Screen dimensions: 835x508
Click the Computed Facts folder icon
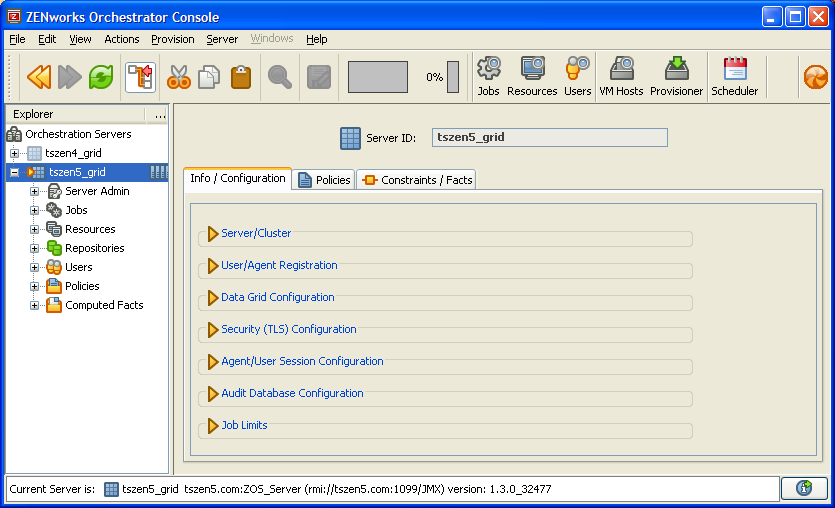54,305
